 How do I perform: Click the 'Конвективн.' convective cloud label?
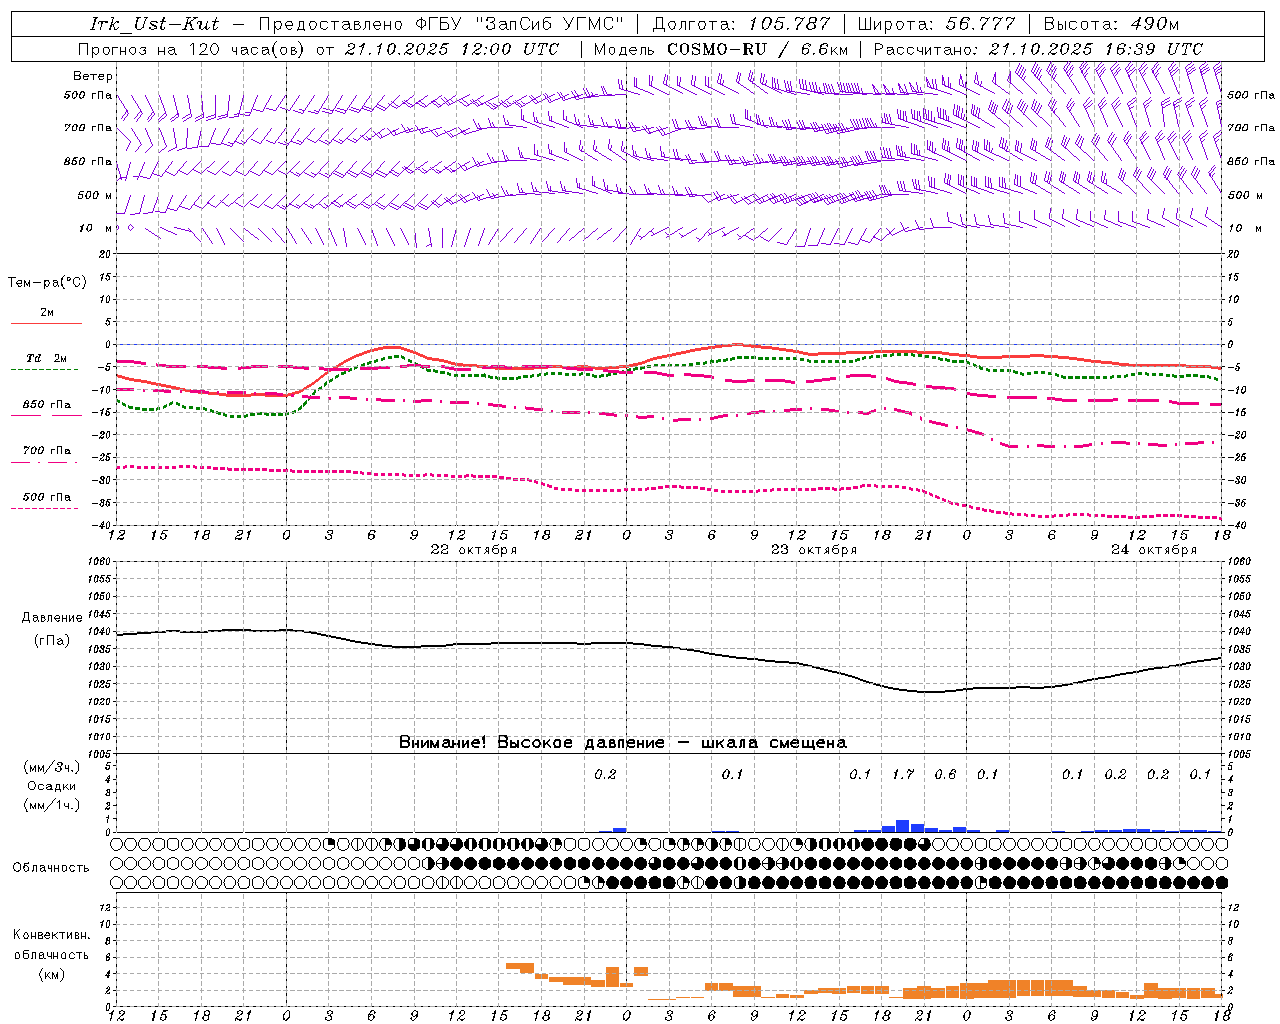[51, 935]
